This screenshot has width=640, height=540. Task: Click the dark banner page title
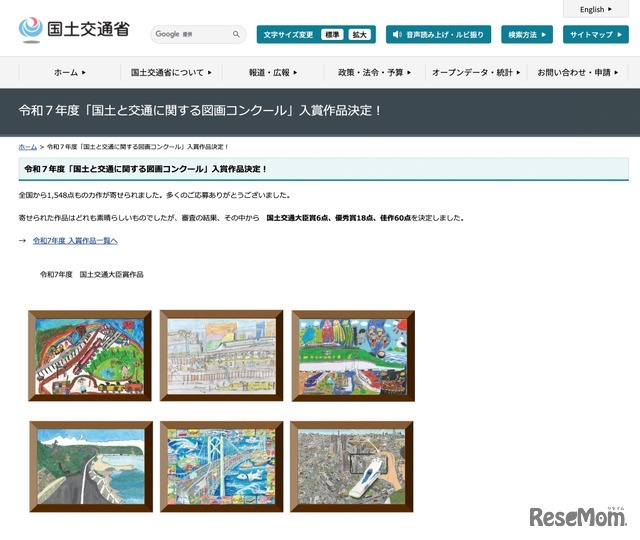coord(200,111)
